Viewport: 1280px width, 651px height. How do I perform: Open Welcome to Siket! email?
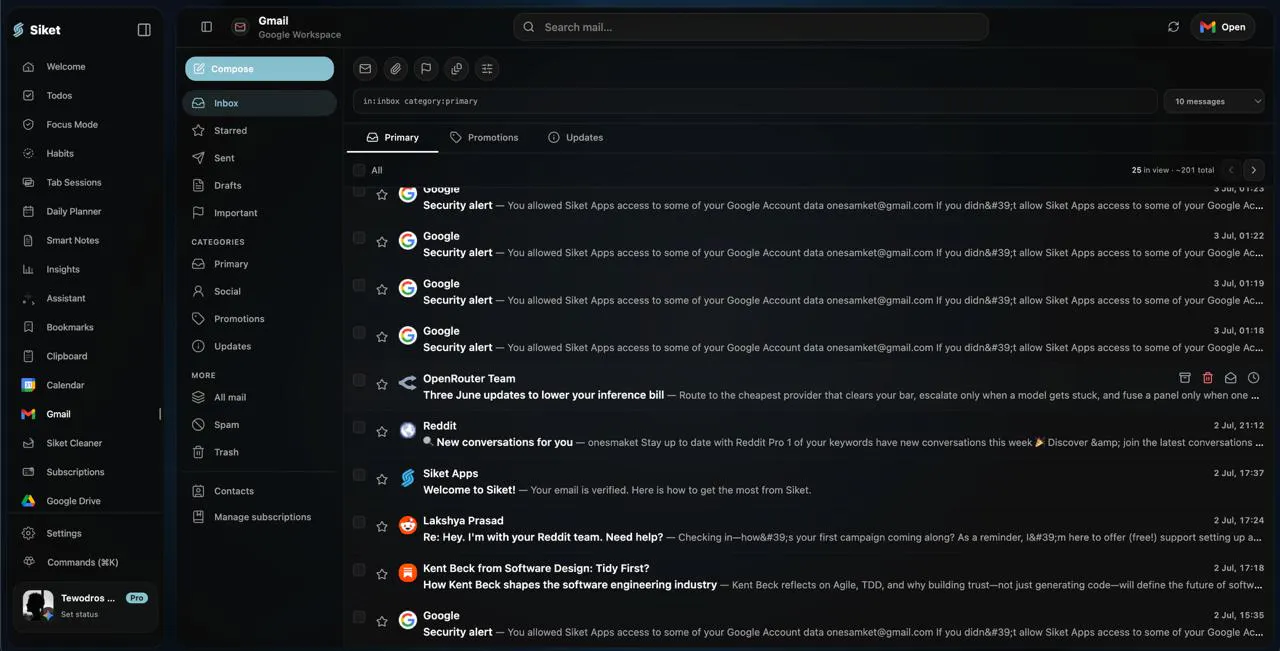click(811, 482)
